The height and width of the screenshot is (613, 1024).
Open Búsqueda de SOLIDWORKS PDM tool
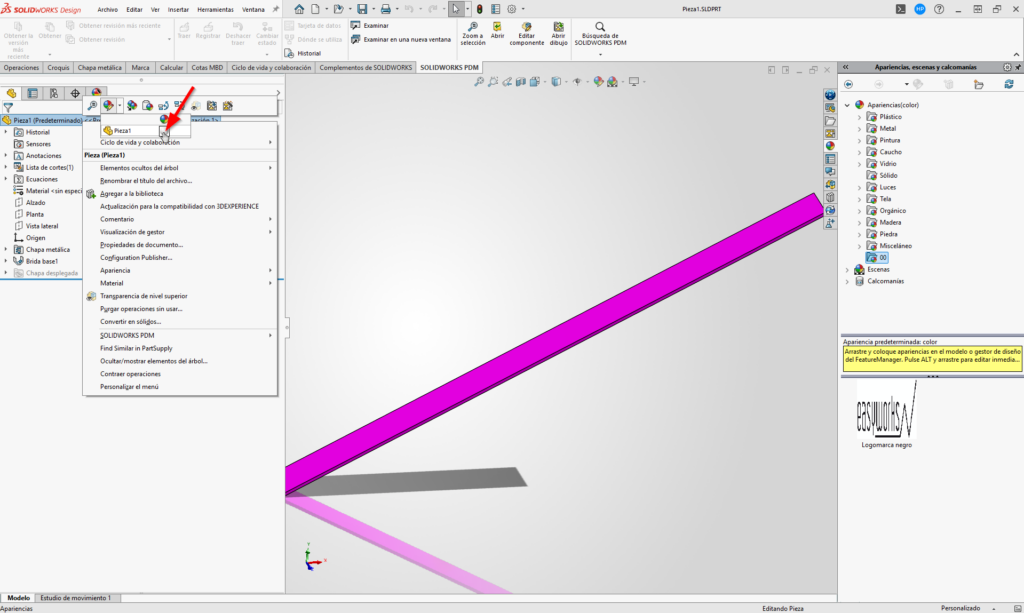[600, 34]
